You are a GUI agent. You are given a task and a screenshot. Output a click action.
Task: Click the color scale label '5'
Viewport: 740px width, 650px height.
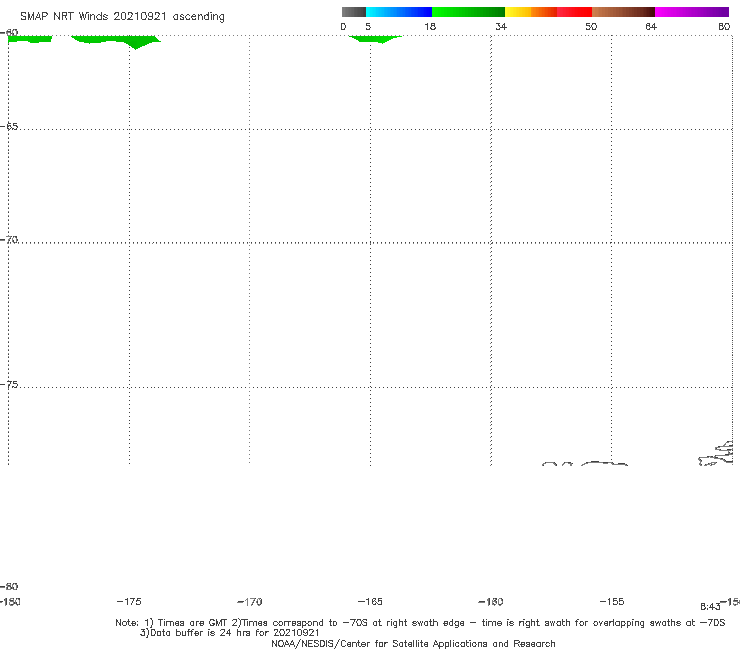coord(368,26)
